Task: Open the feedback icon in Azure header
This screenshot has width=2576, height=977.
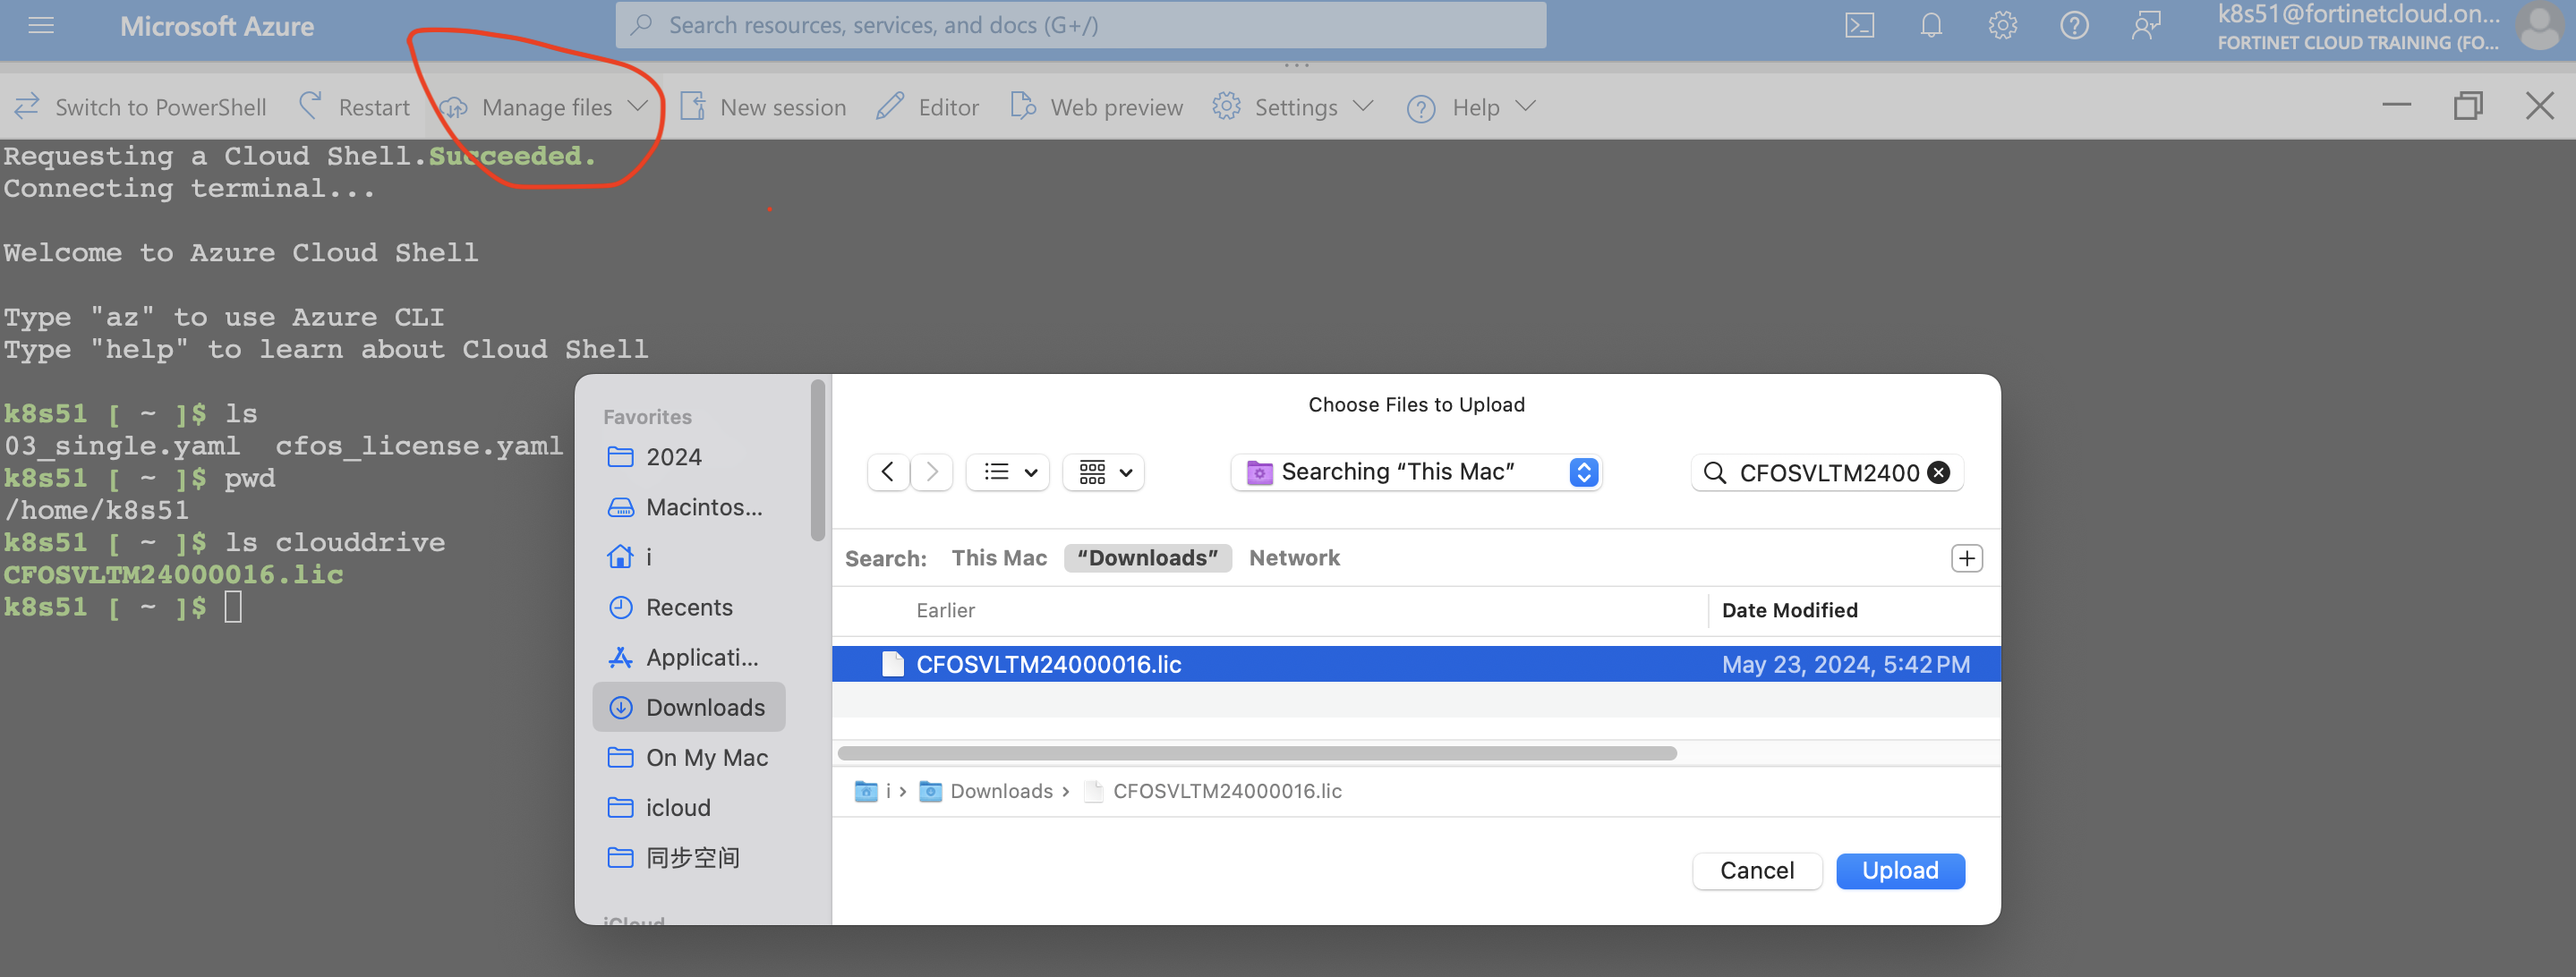Action: [2146, 26]
